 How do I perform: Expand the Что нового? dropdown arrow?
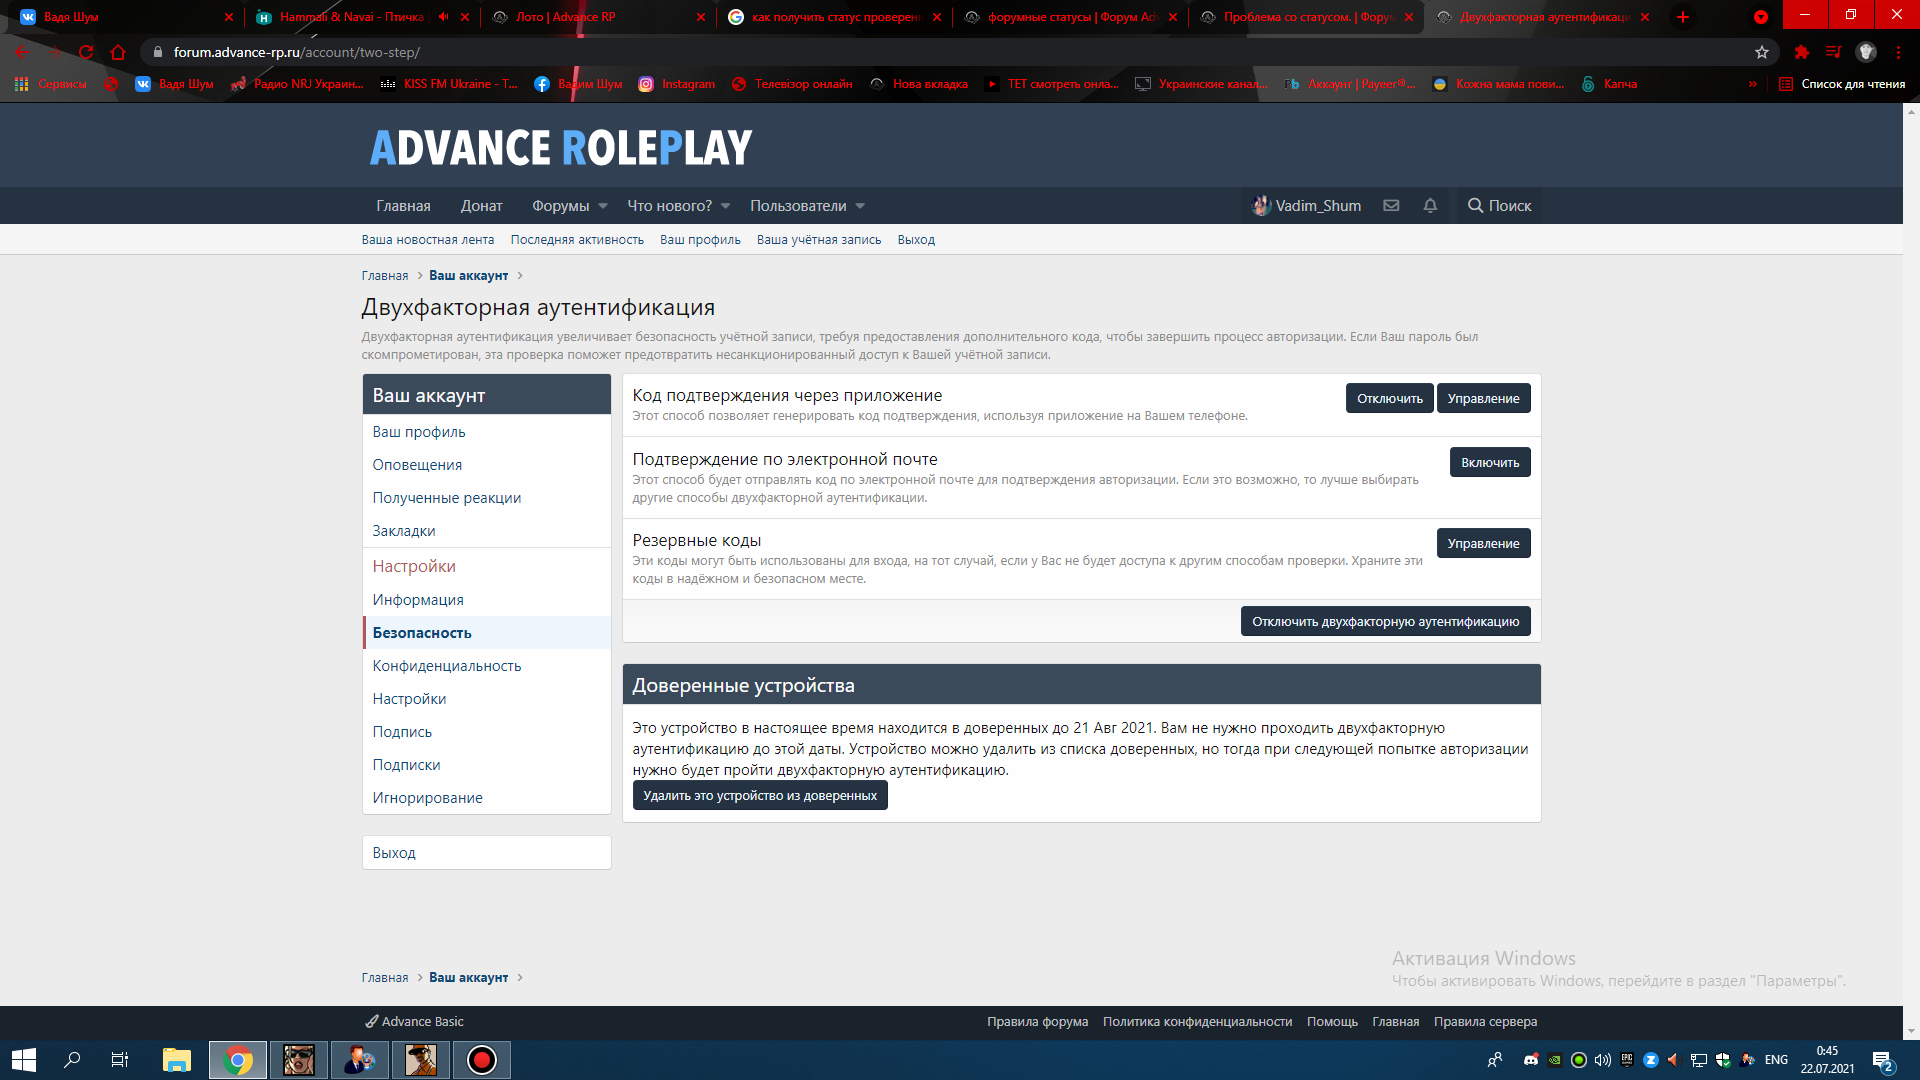click(x=726, y=206)
